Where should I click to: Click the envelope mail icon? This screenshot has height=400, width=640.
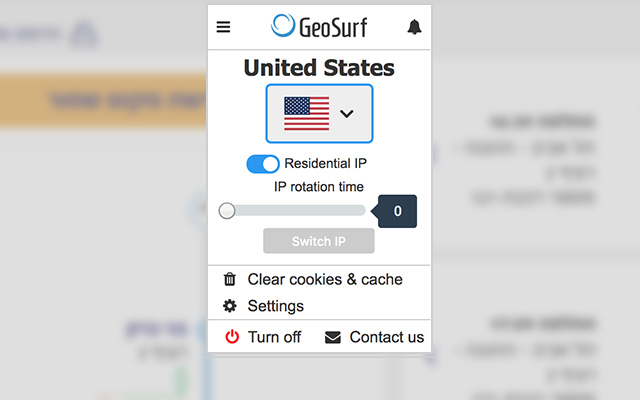tap(333, 337)
